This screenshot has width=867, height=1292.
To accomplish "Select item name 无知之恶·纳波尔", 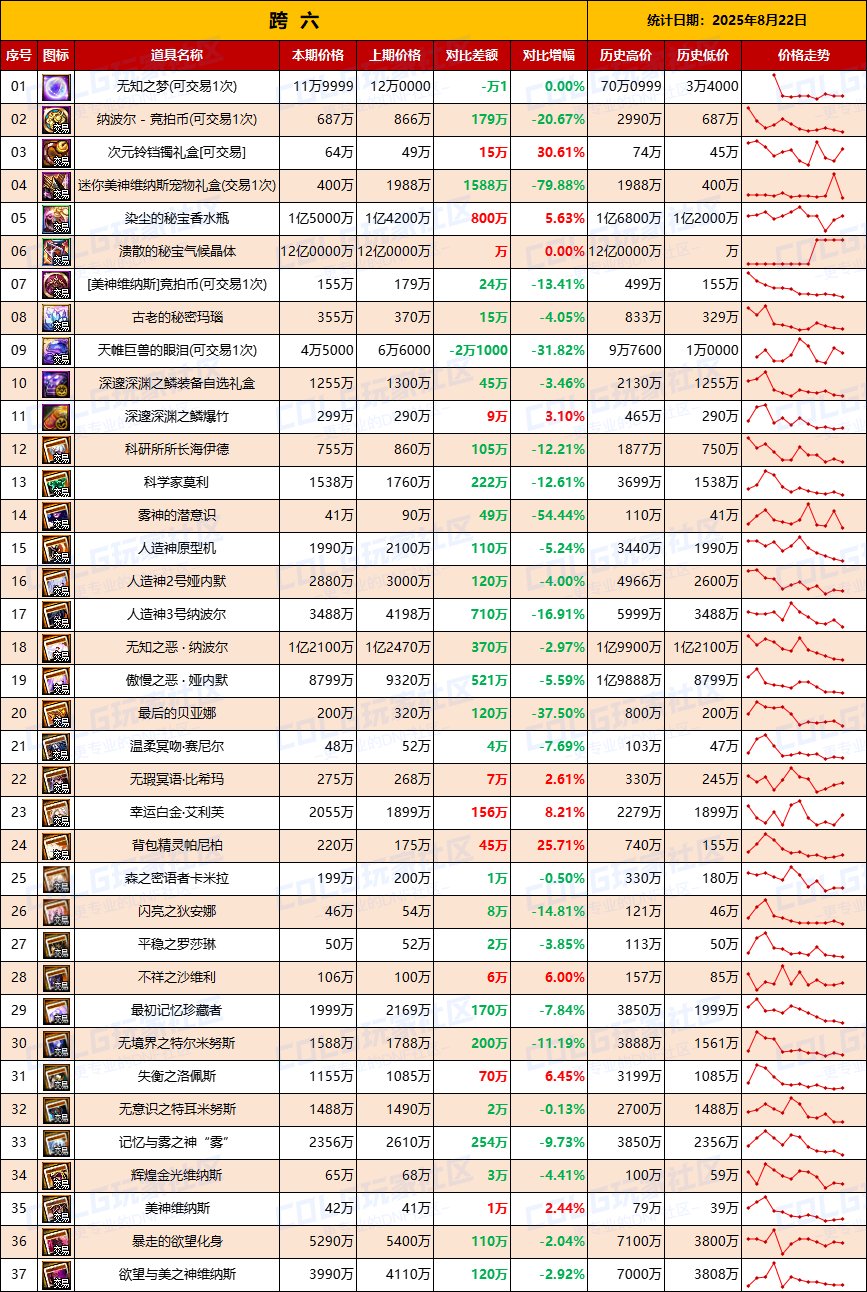I will (x=178, y=648).
